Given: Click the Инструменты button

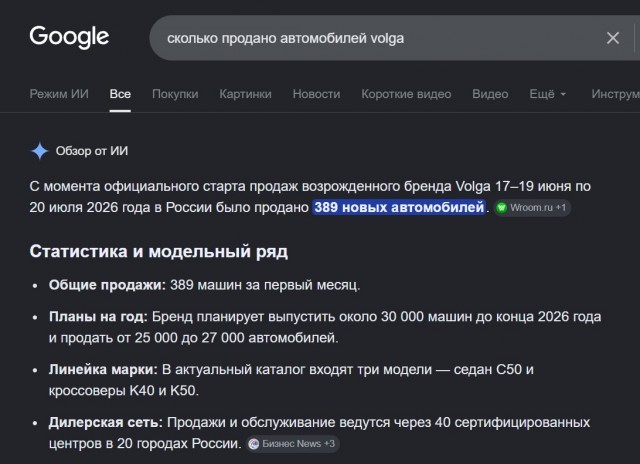Looking at the screenshot, I should point(616,94).
